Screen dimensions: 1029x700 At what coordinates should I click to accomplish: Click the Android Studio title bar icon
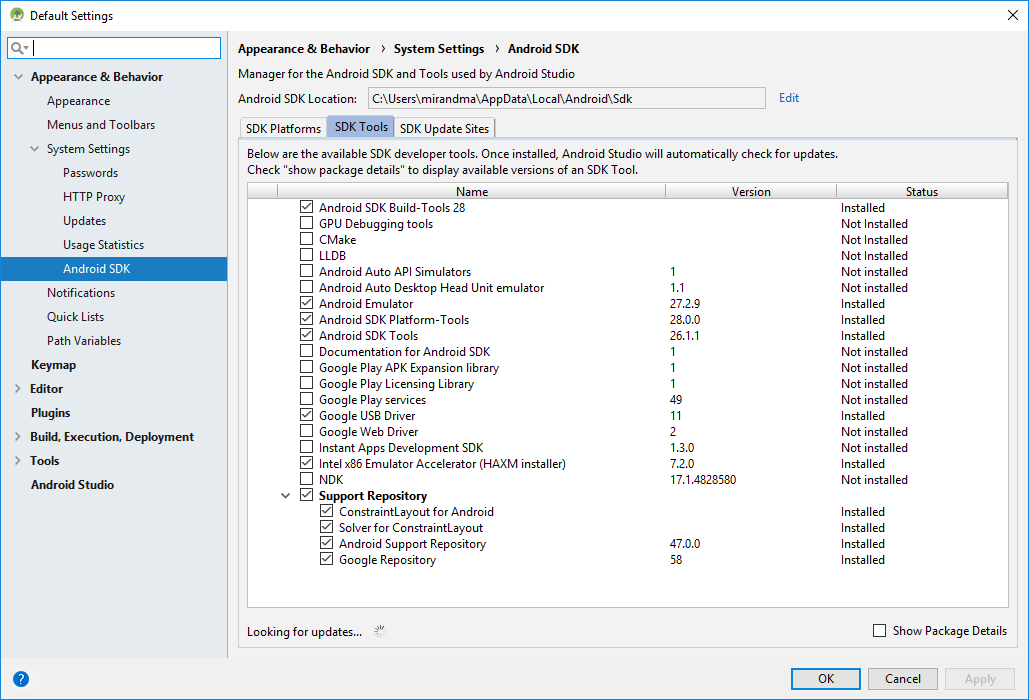(x=16, y=15)
